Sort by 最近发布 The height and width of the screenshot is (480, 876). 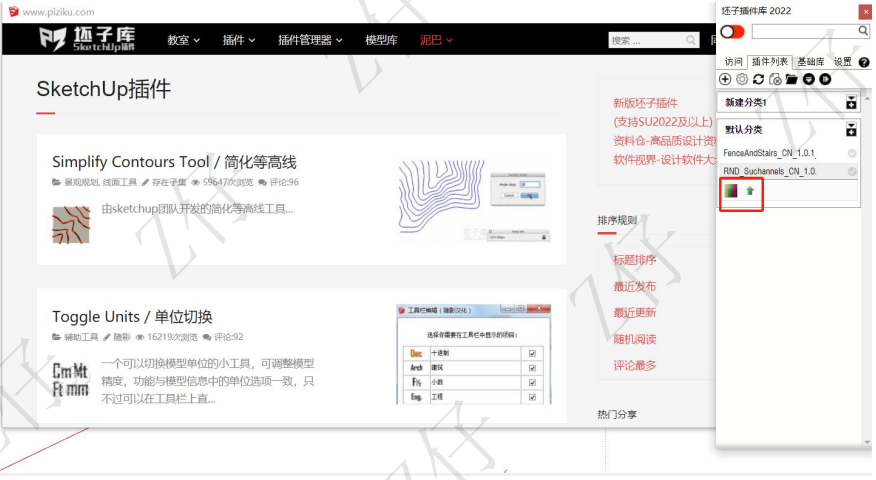[x=635, y=287]
